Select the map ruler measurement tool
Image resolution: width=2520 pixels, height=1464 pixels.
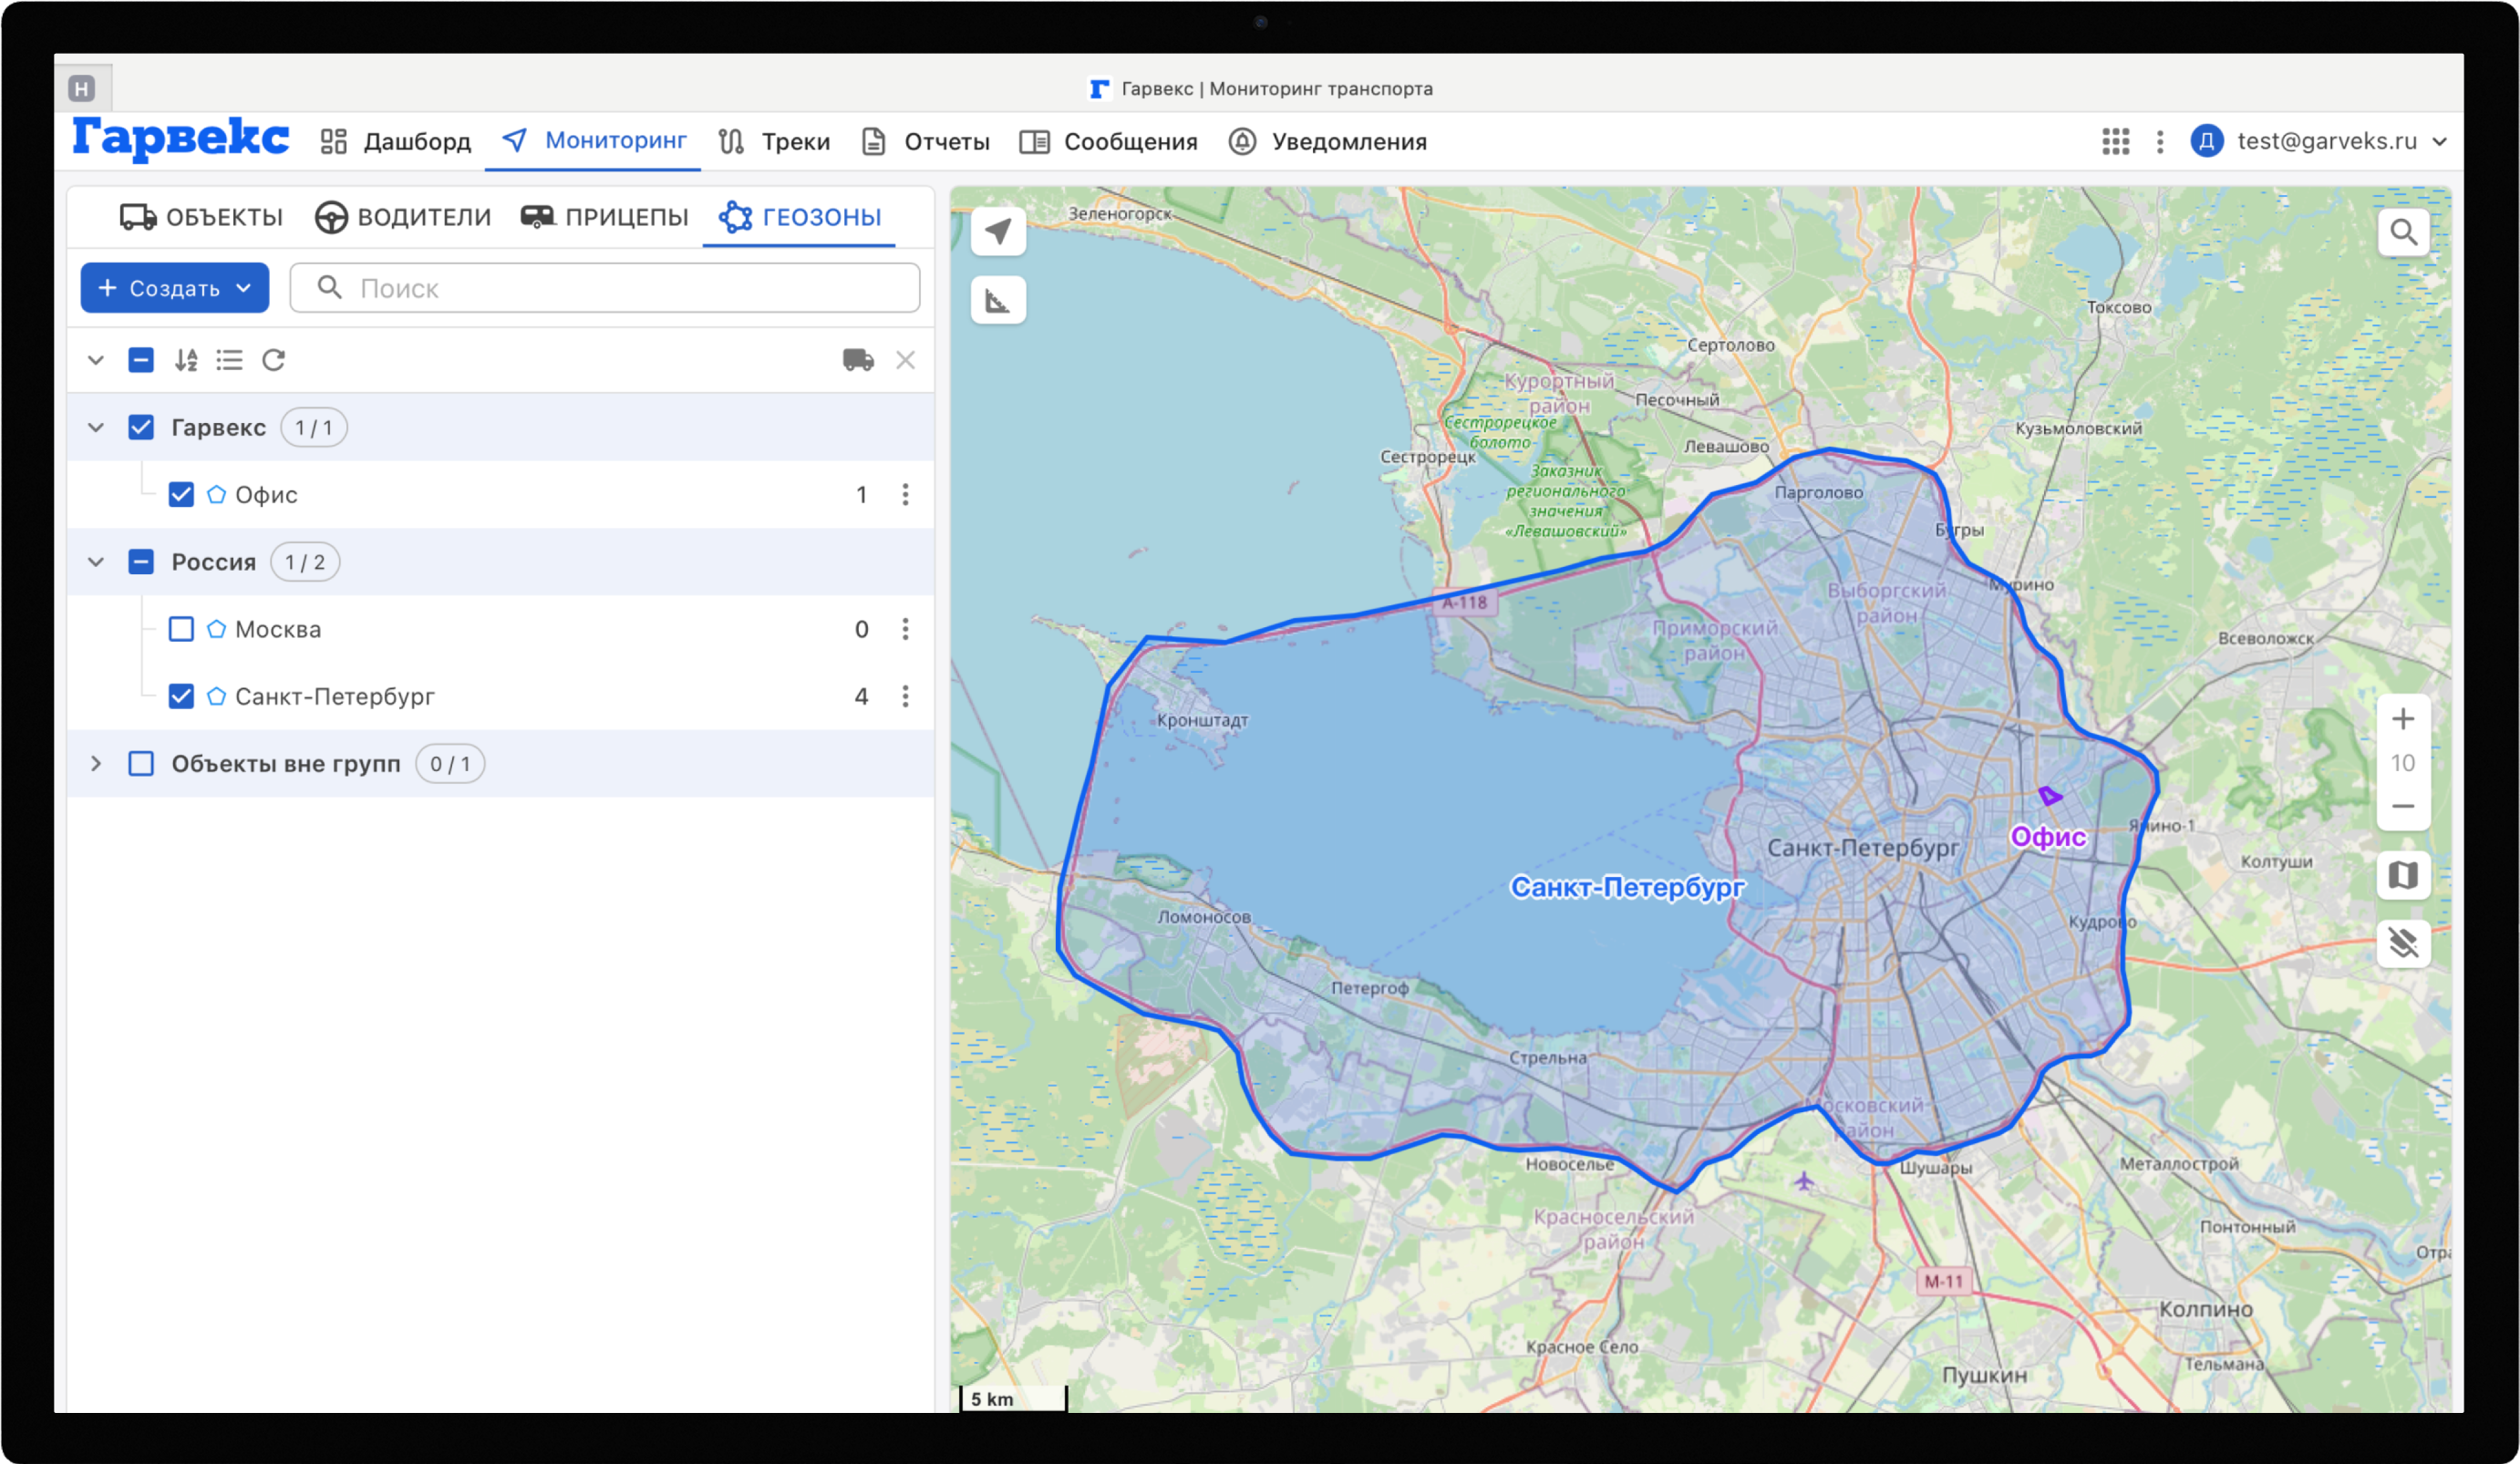[998, 300]
